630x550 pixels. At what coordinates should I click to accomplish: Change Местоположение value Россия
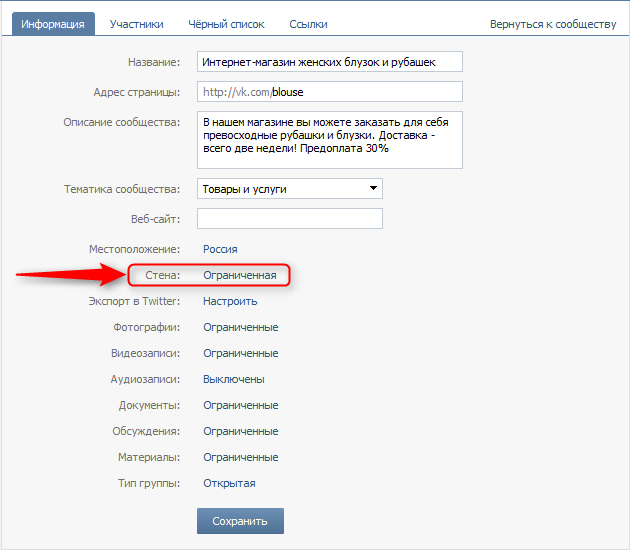[220, 249]
